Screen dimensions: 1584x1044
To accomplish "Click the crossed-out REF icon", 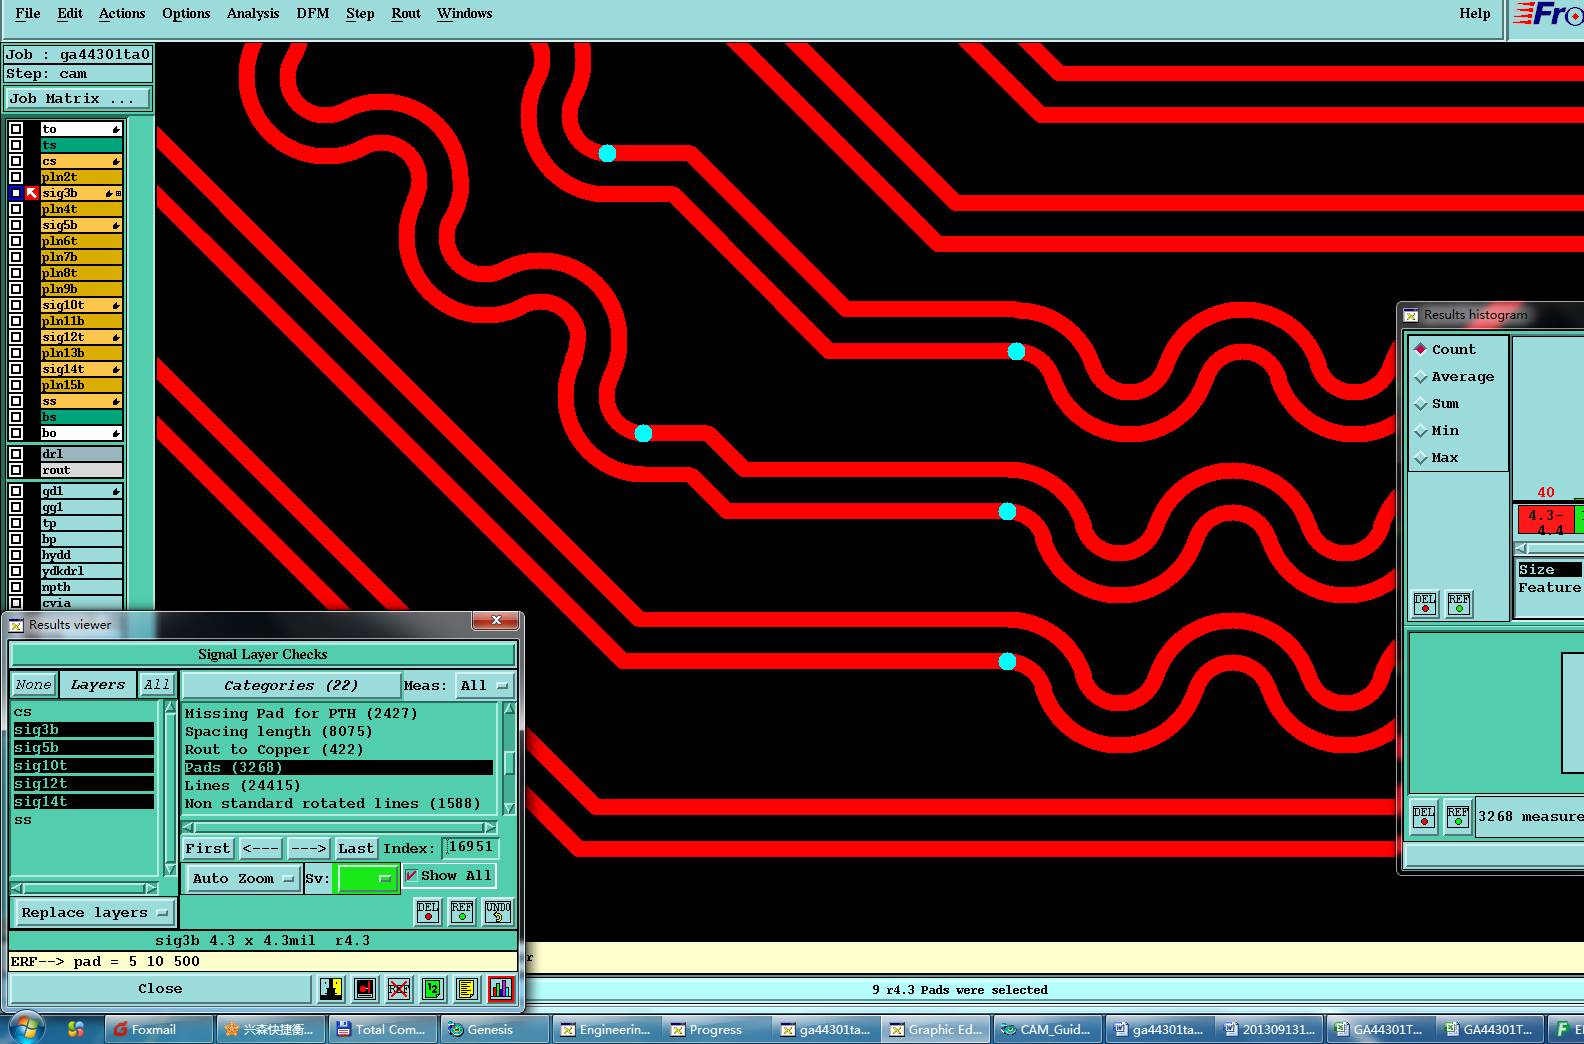I will (399, 989).
